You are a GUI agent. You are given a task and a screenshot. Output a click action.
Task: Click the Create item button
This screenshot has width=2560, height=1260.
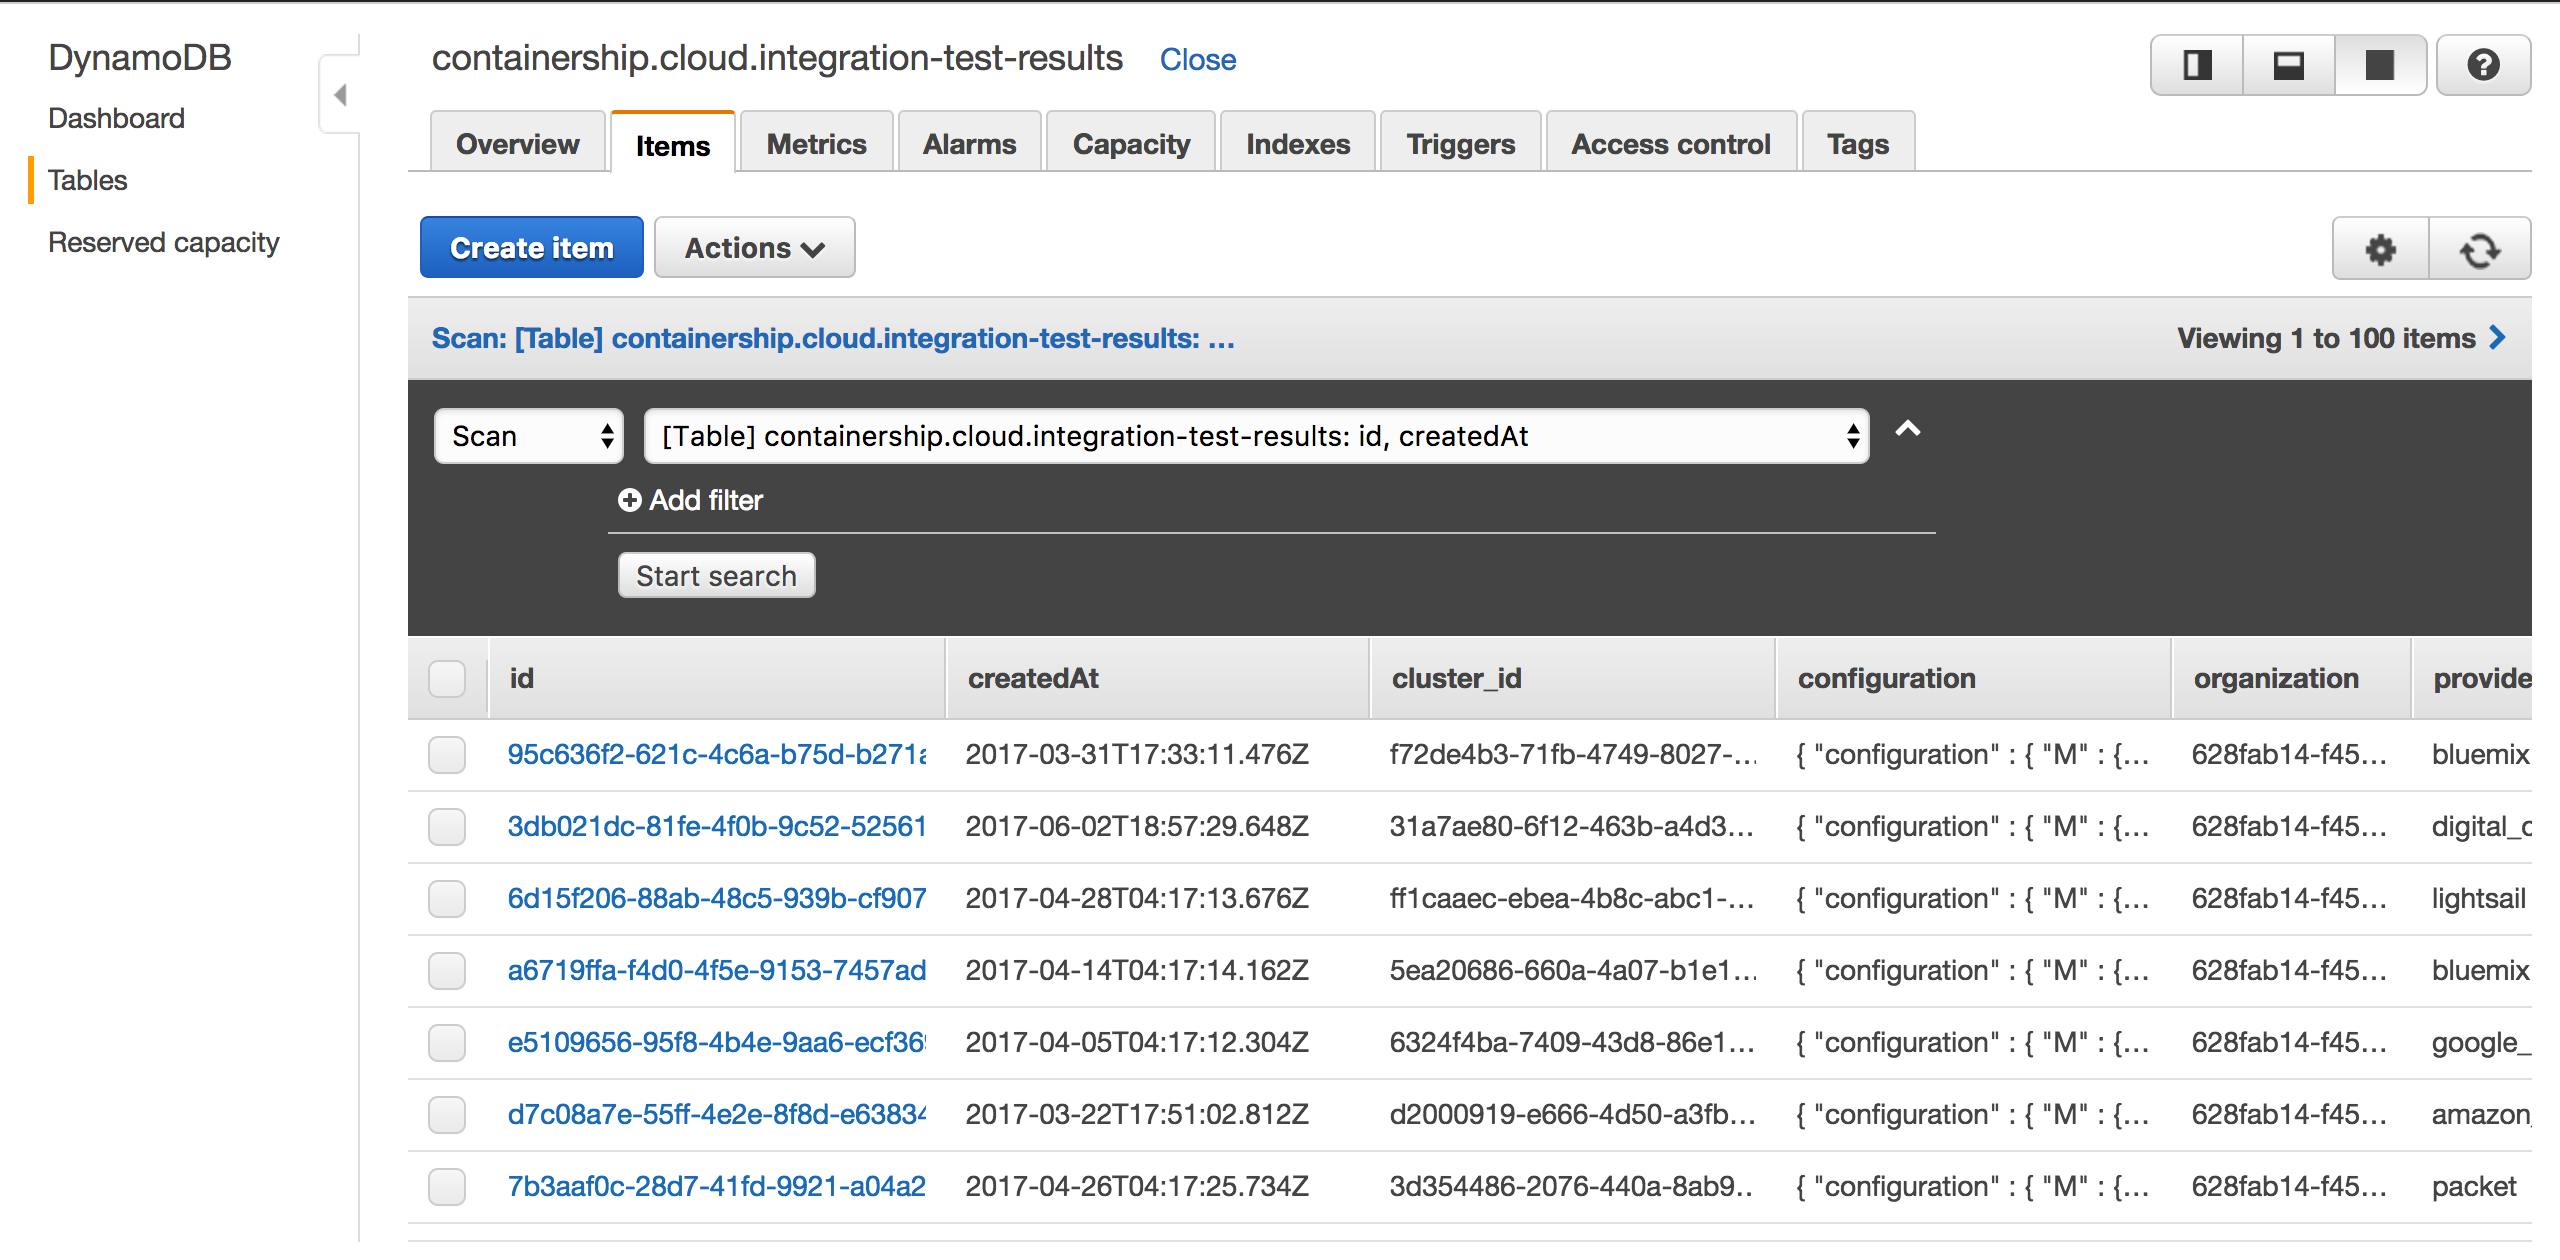click(531, 248)
